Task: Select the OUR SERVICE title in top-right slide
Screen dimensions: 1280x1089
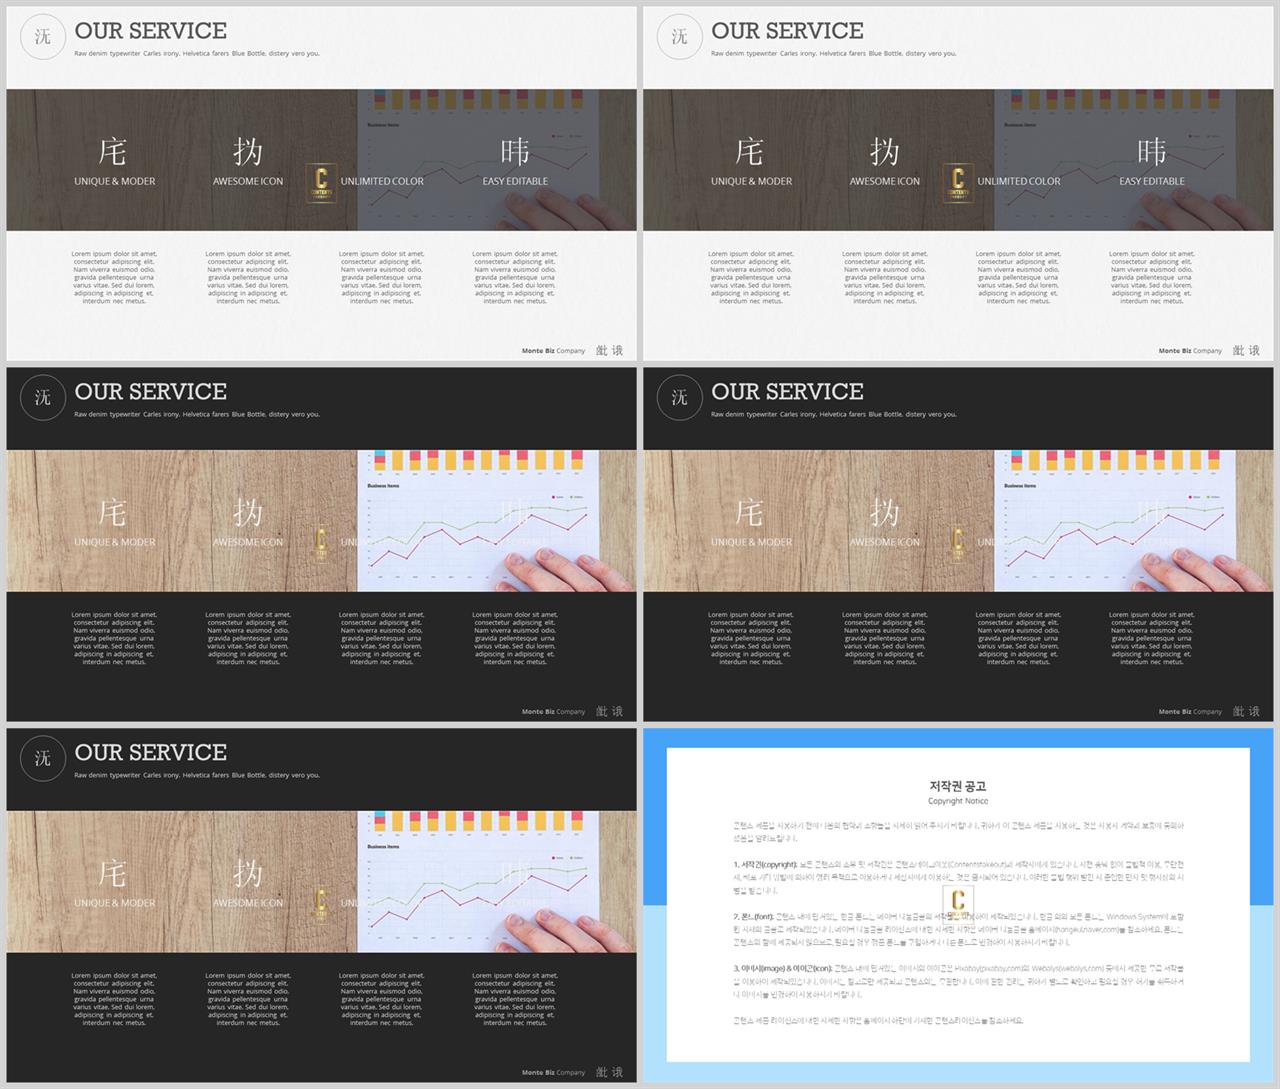Action: pos(788,31)
